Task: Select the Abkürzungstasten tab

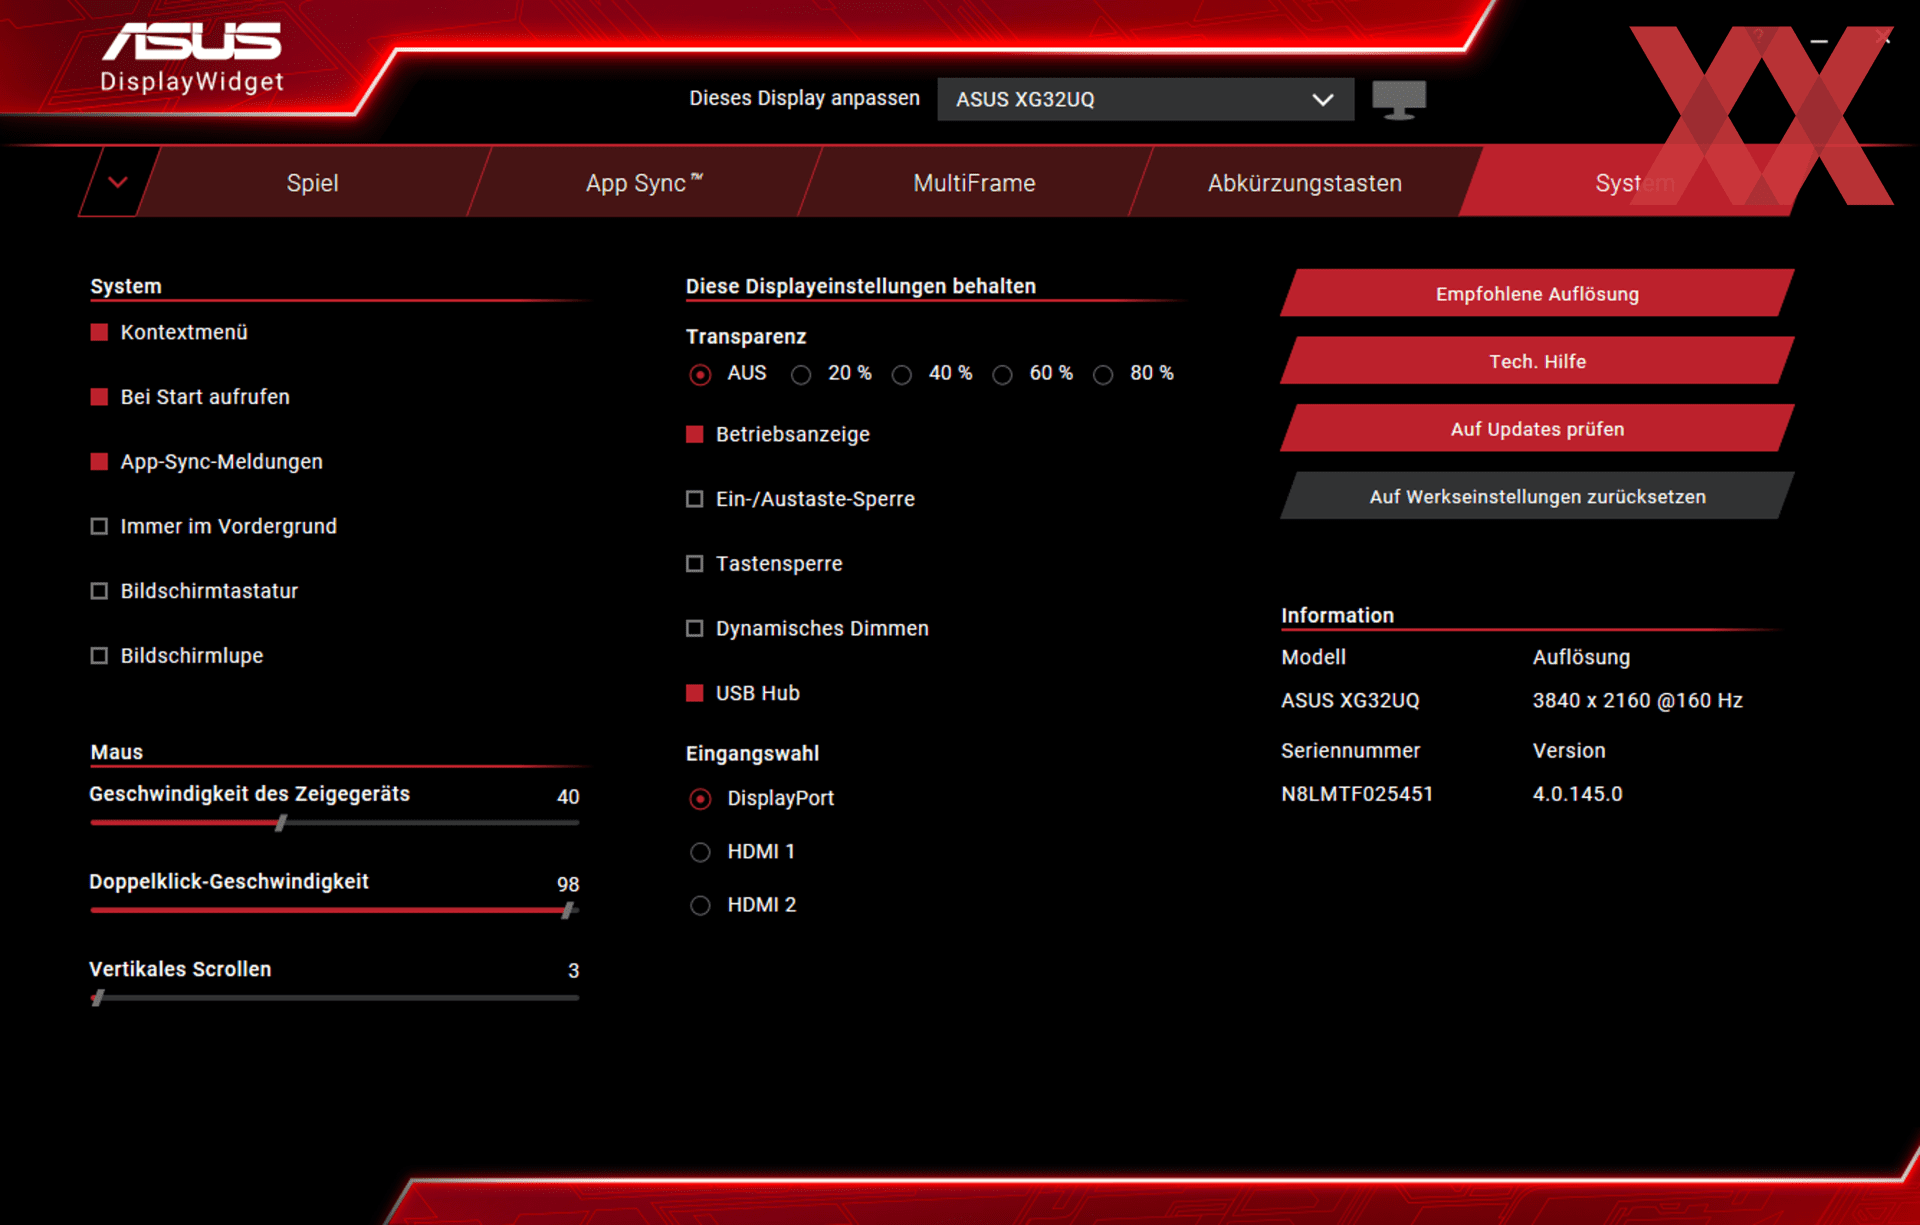Action: pyautogui.click(x=1304, y=183)
